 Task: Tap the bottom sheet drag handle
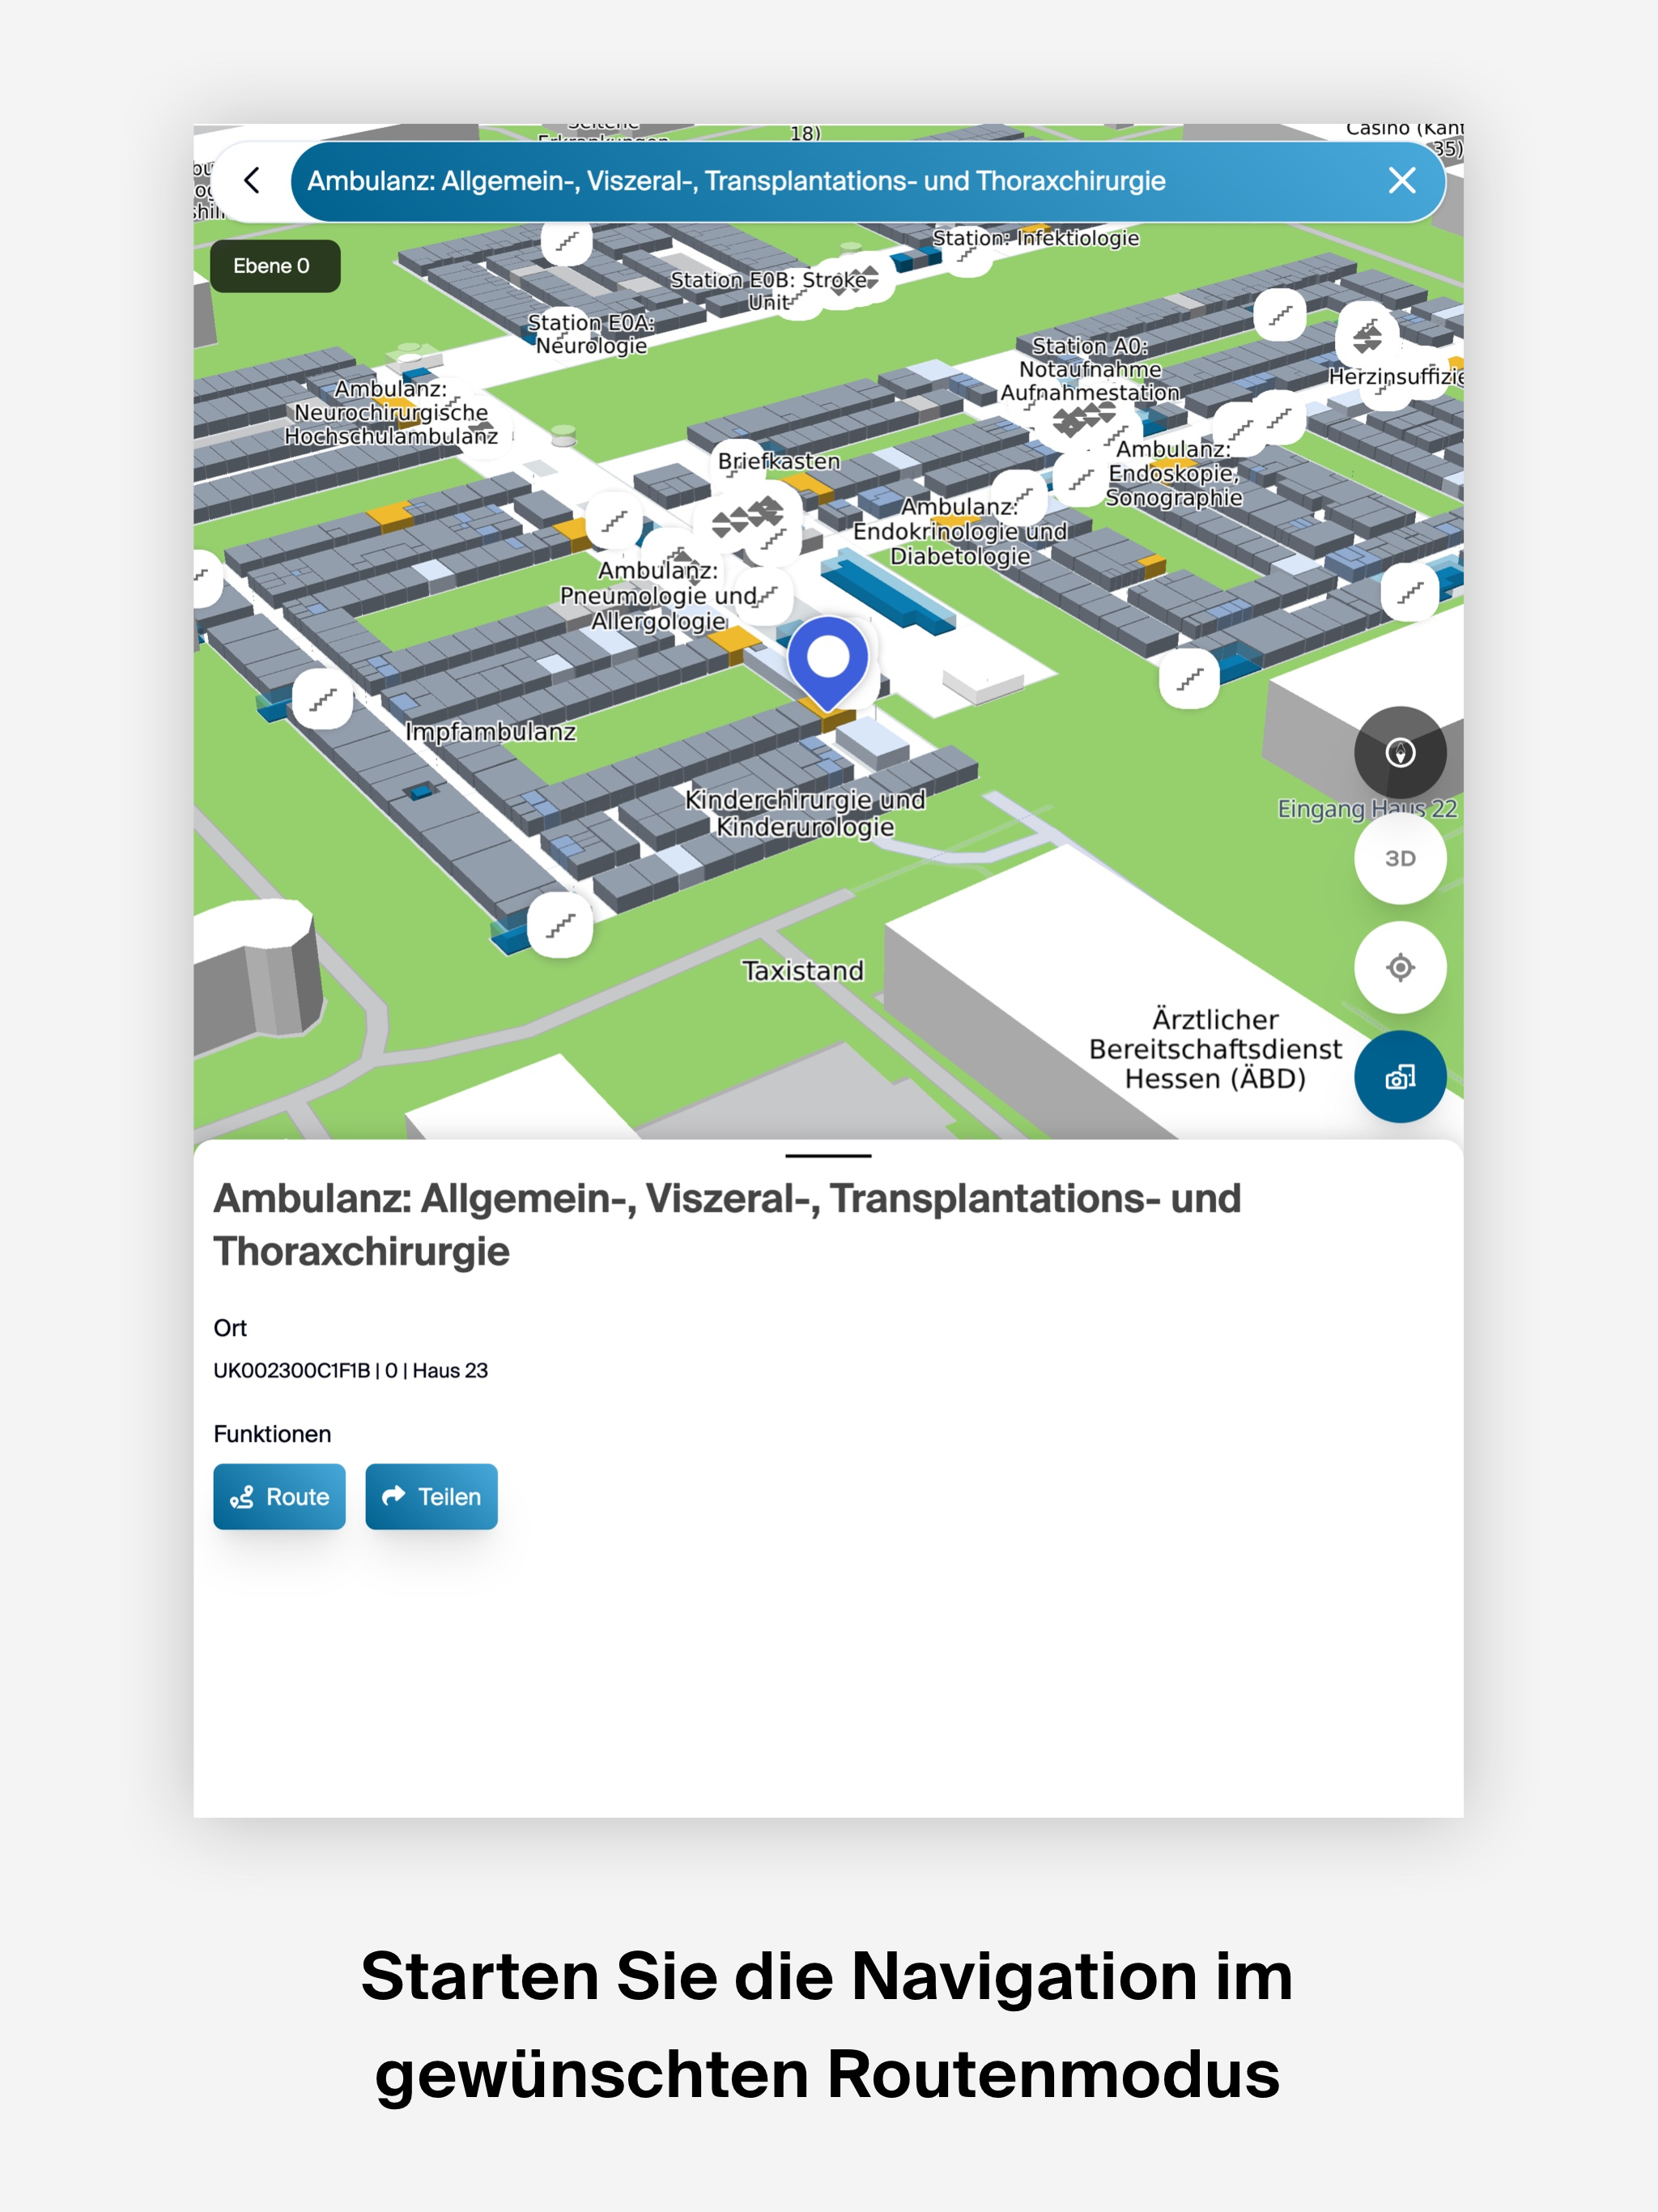828,1156
